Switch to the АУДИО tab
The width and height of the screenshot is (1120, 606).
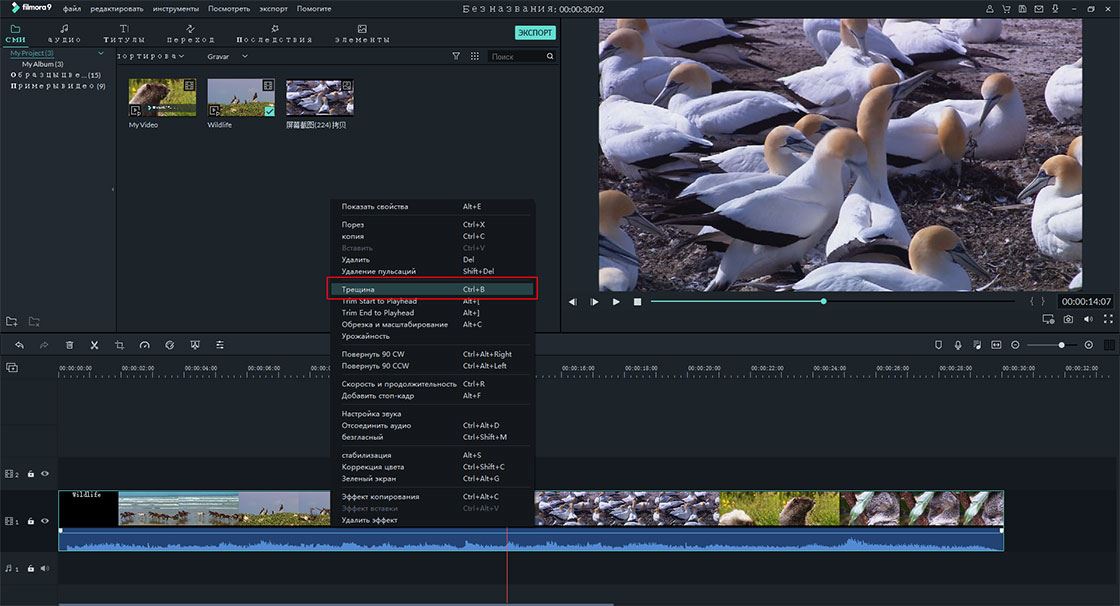pyautogui.click(x=64, y=34)
